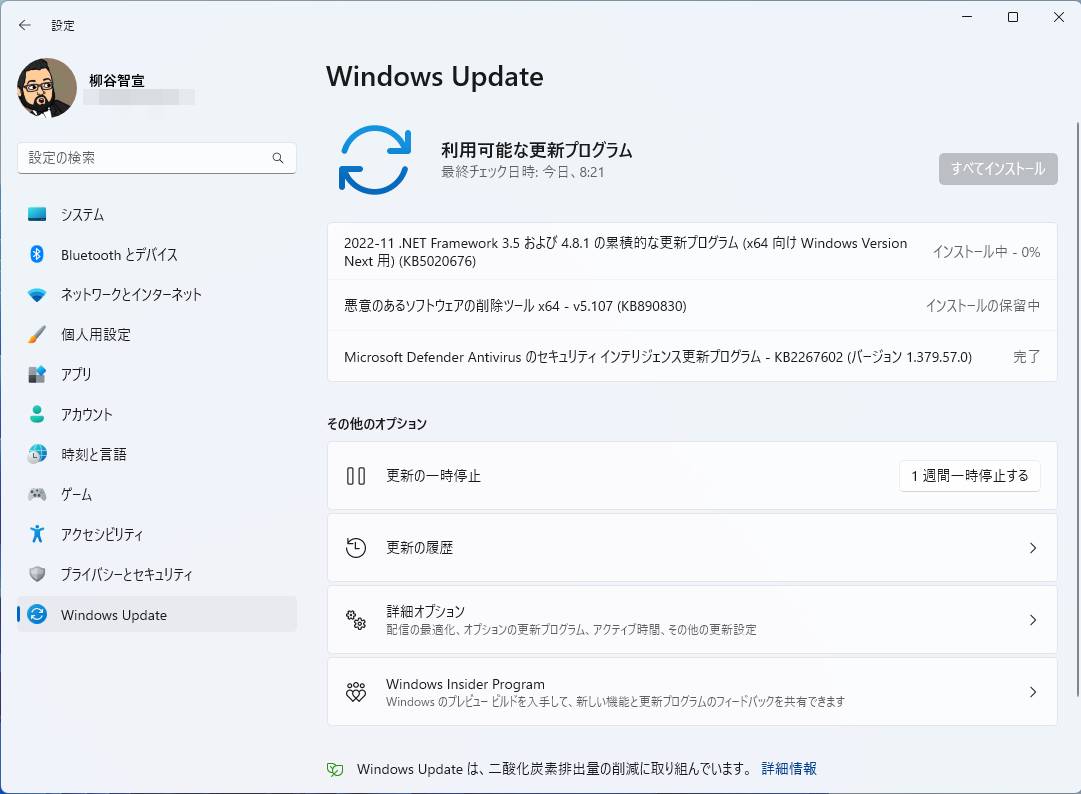Click the pause icon beside 更新の一時停止

pyautogui.click(x=356, y=476)
